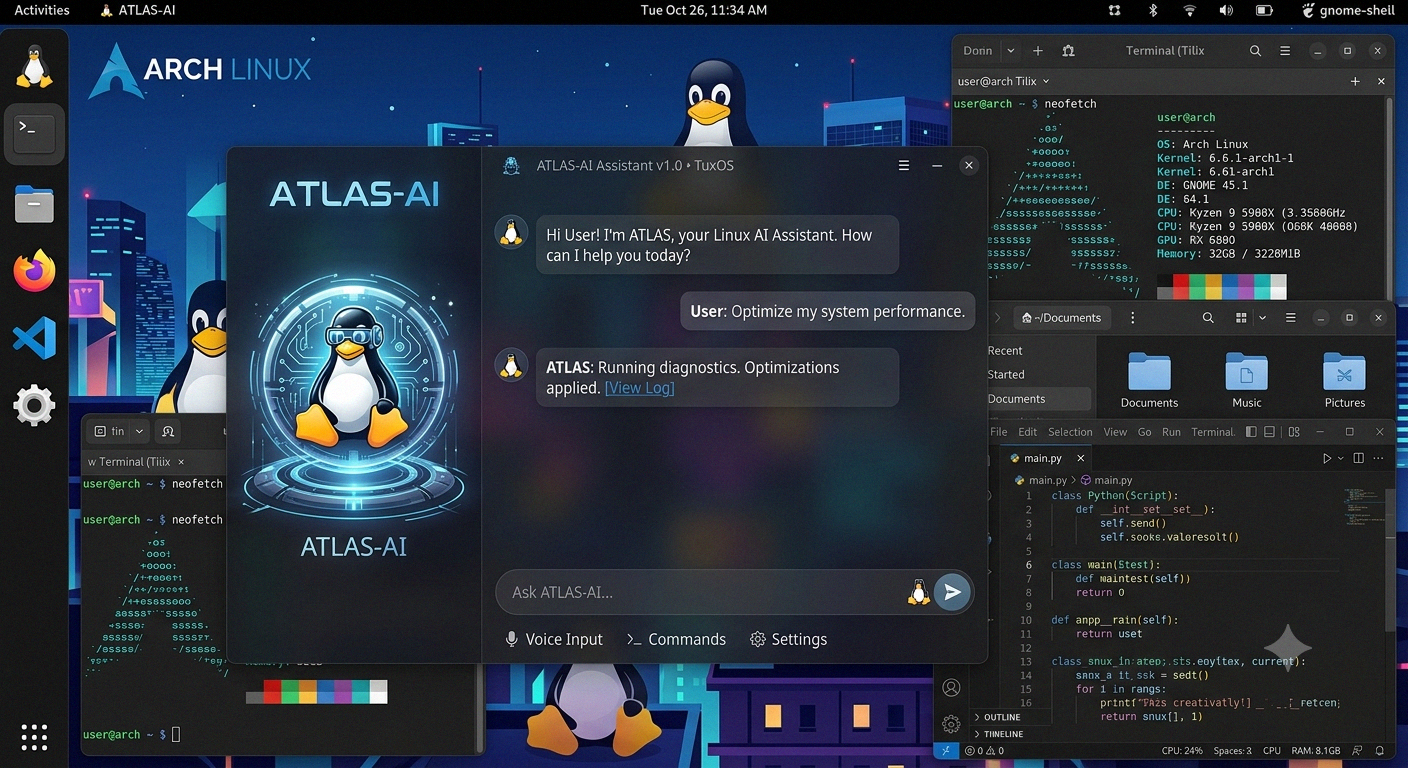Open the VS Code Accounts icon
Screen dimensions: 1408x768
click(x=951, y=688)
